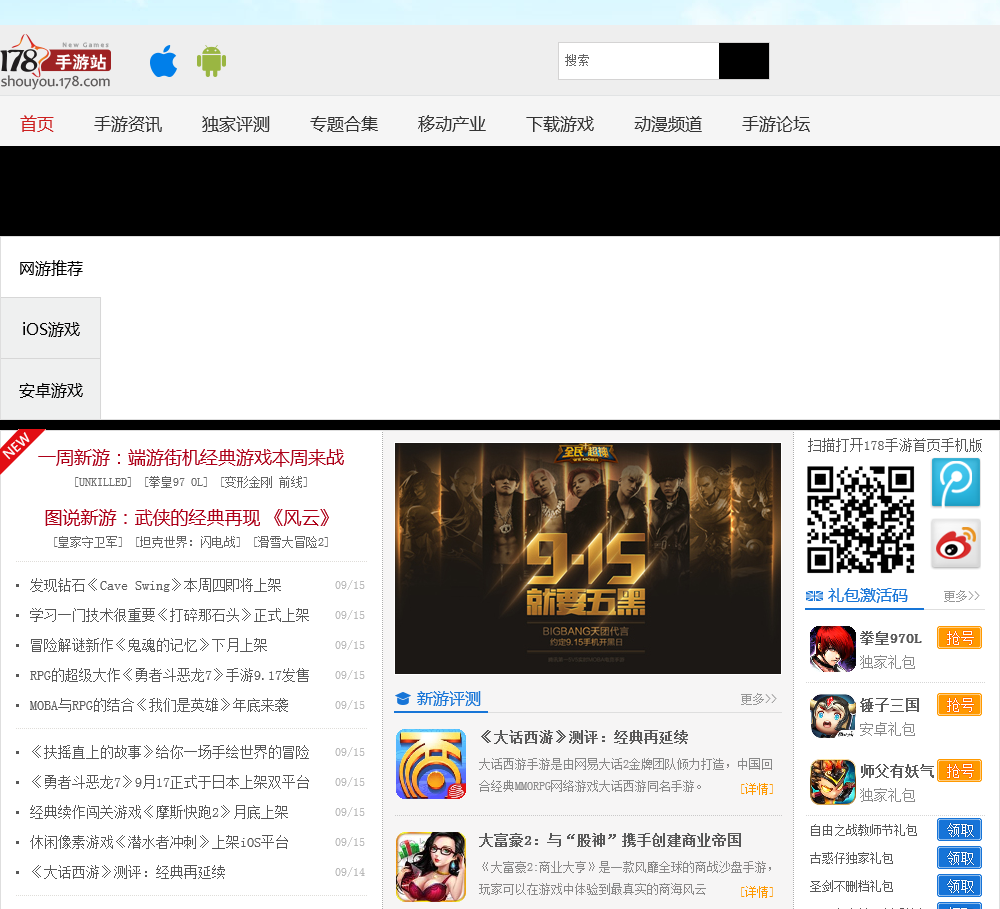Click 抢号 for 拳皇97OL 独家礼包
This screenshot has width=1000, height=909.
point(959,638)
